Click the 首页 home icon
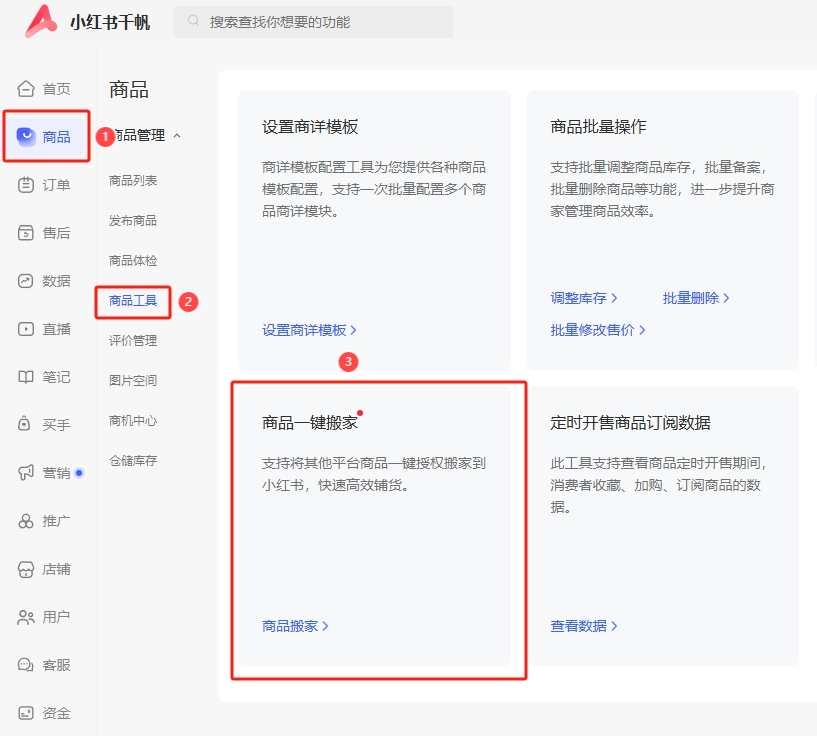 click(x=26, y=89)
